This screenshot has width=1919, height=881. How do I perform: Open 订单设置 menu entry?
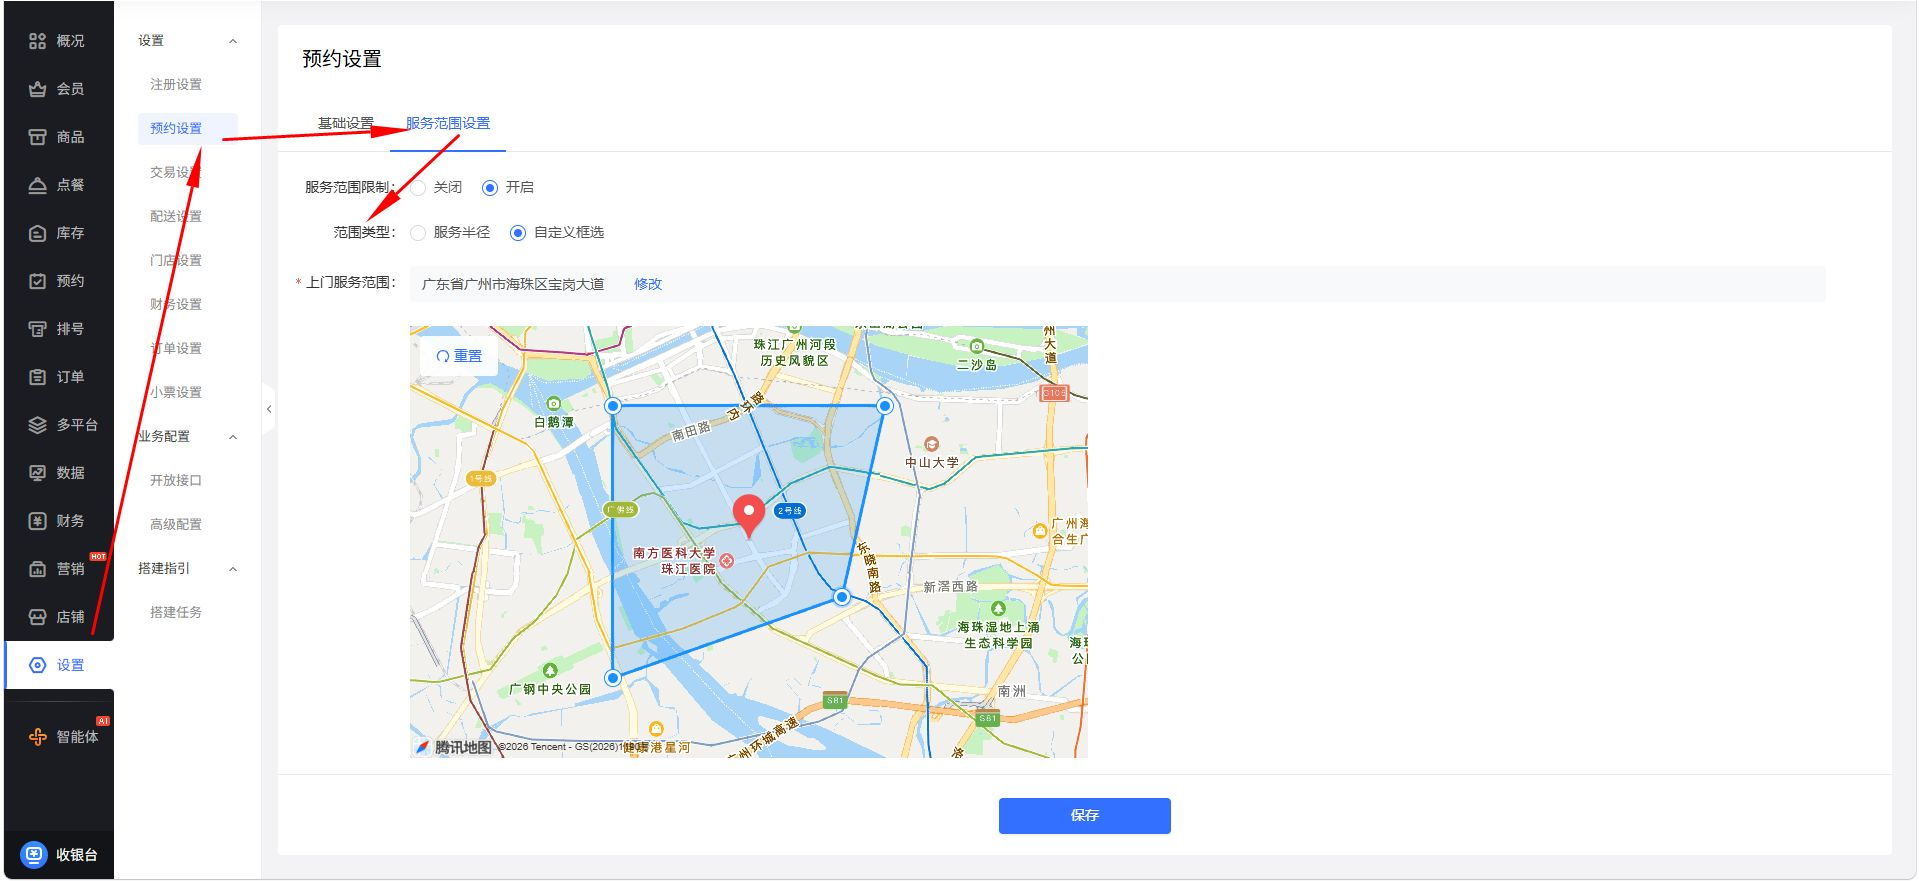pyautogui.click(x=176, y=349)
